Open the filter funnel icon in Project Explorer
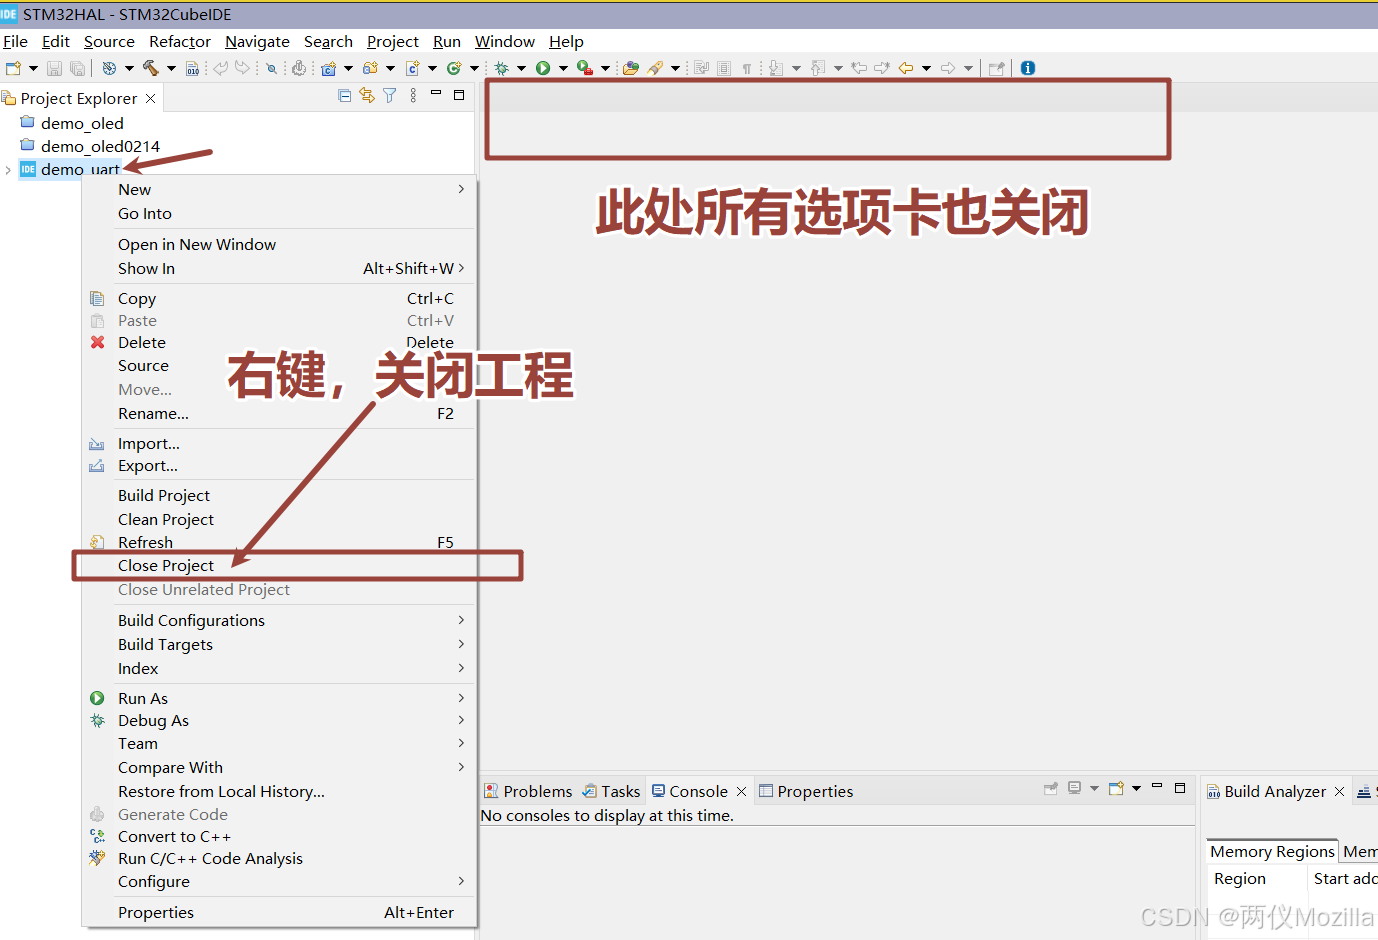This screenshot has width=1378, height=940. pos(389,95)
